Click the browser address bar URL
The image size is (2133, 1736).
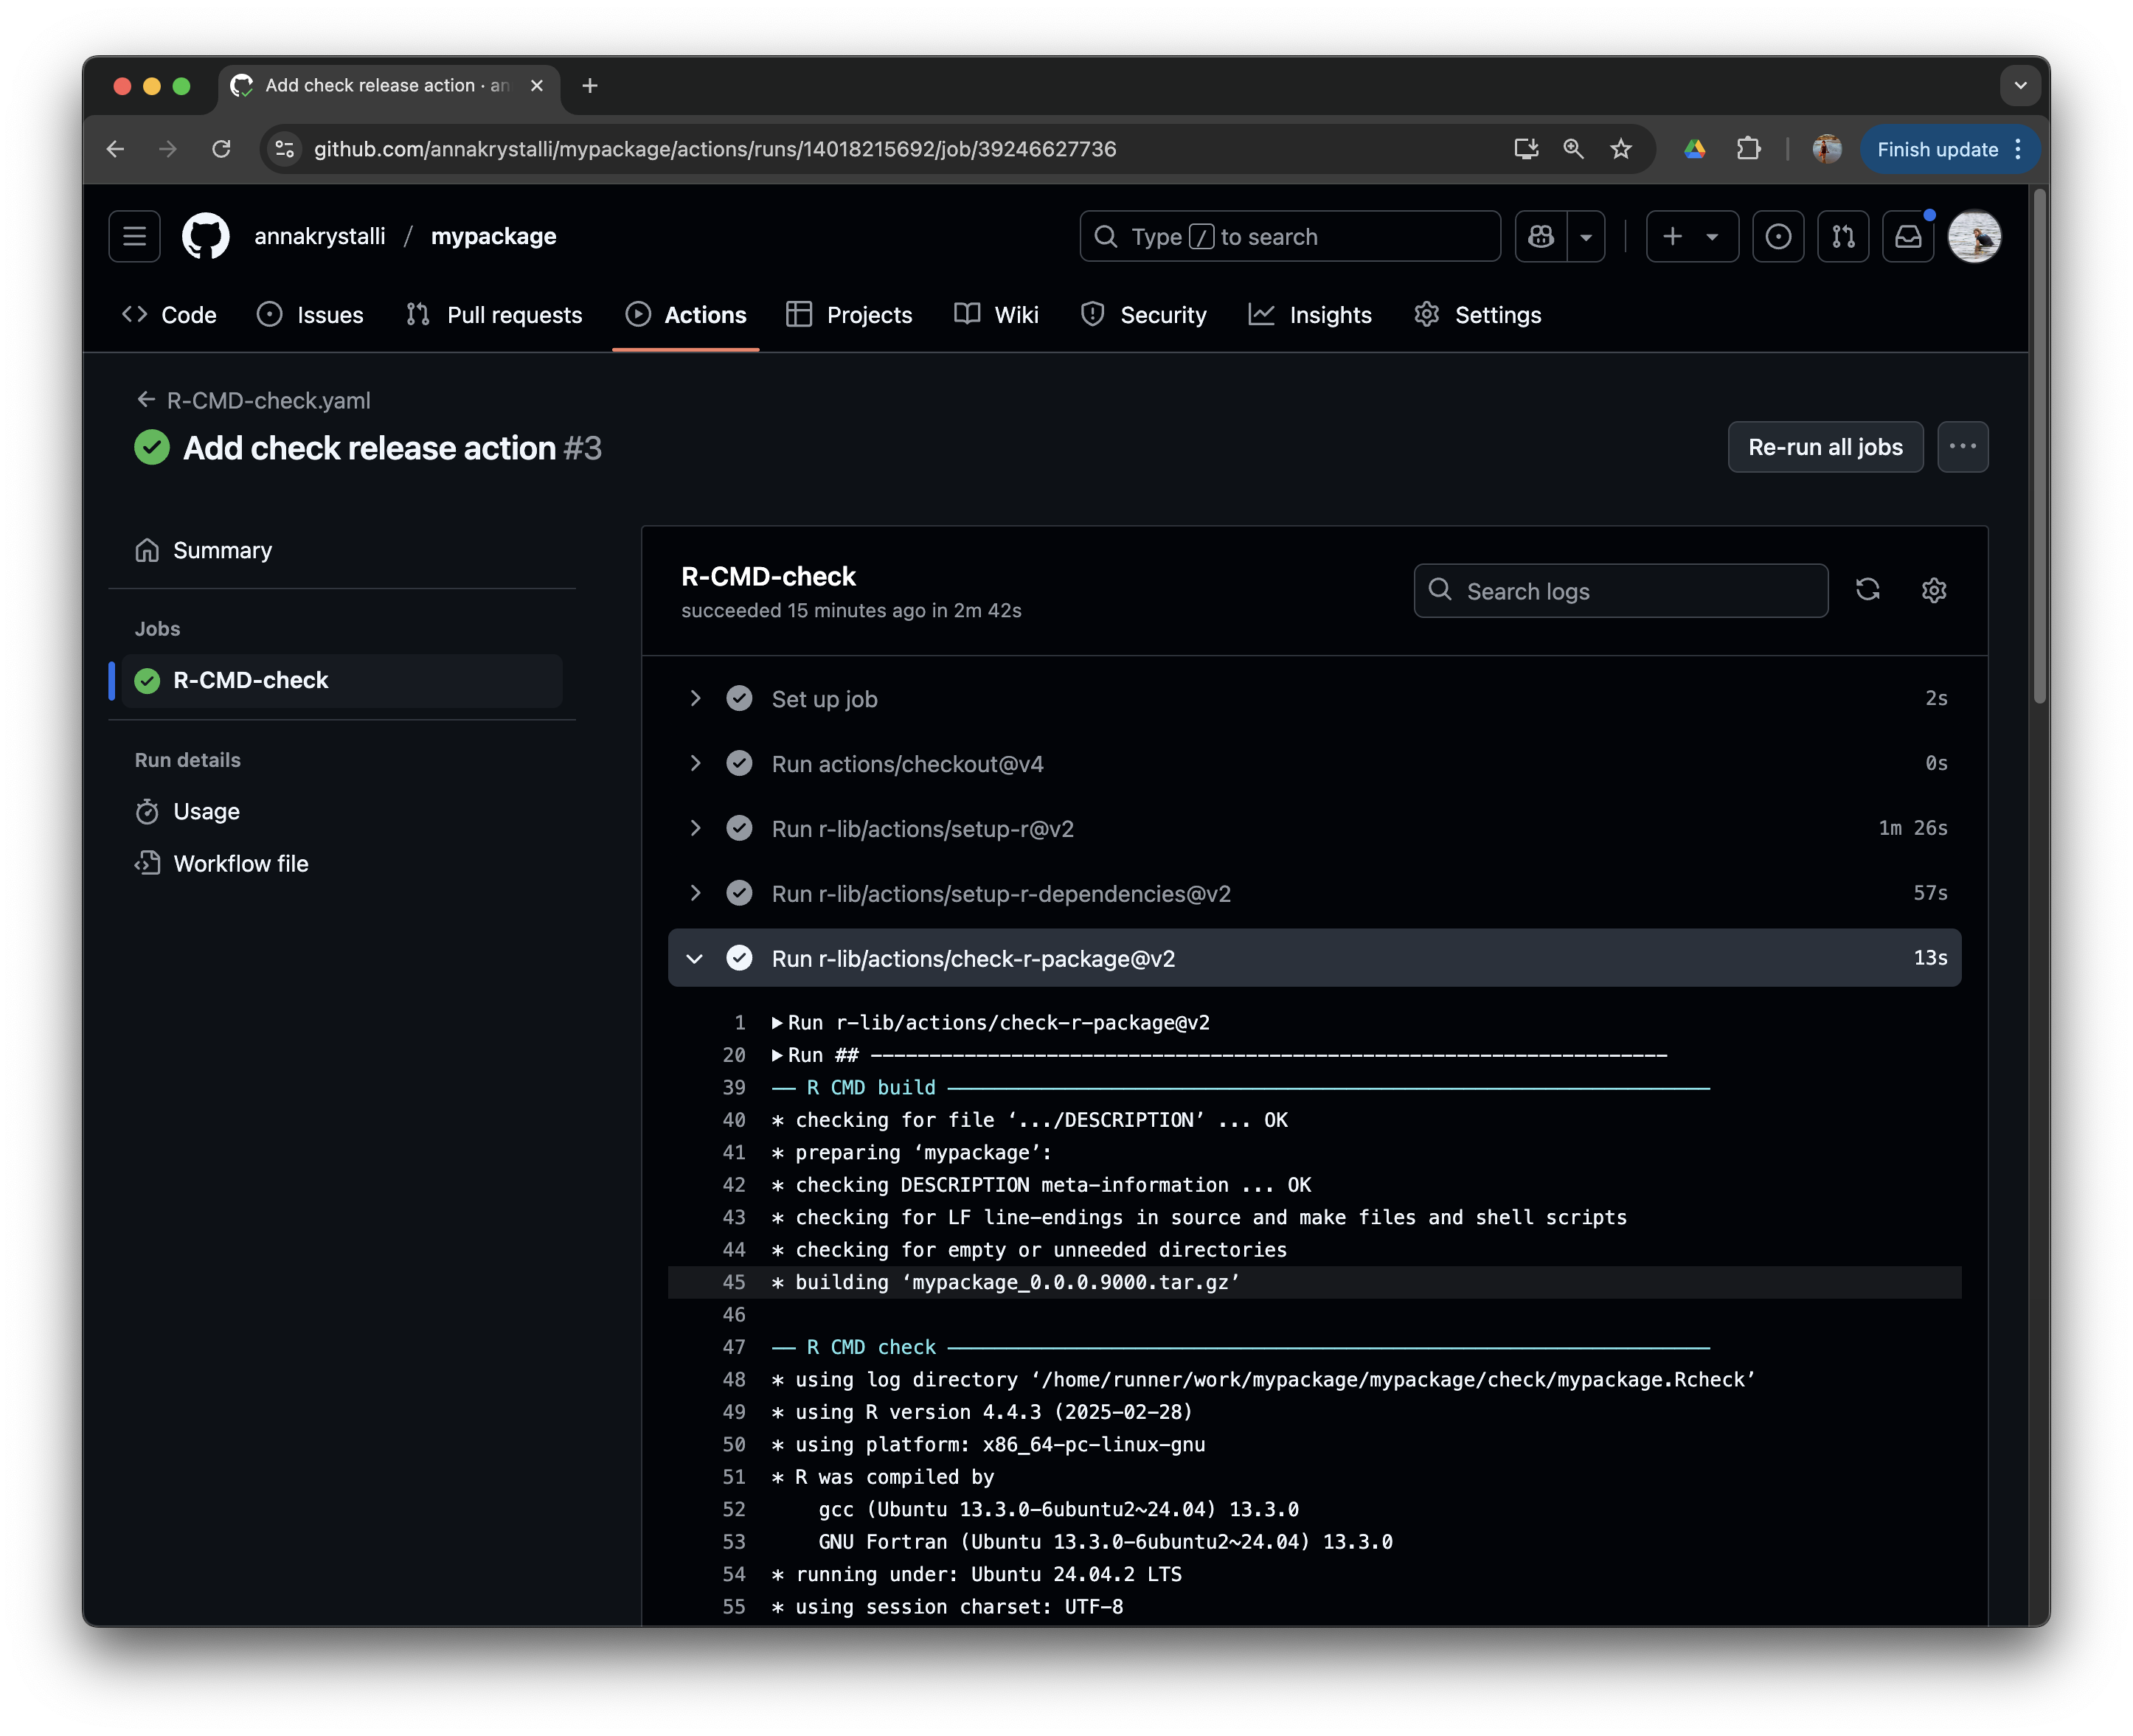pyautogui.click(x=715, y=149)
